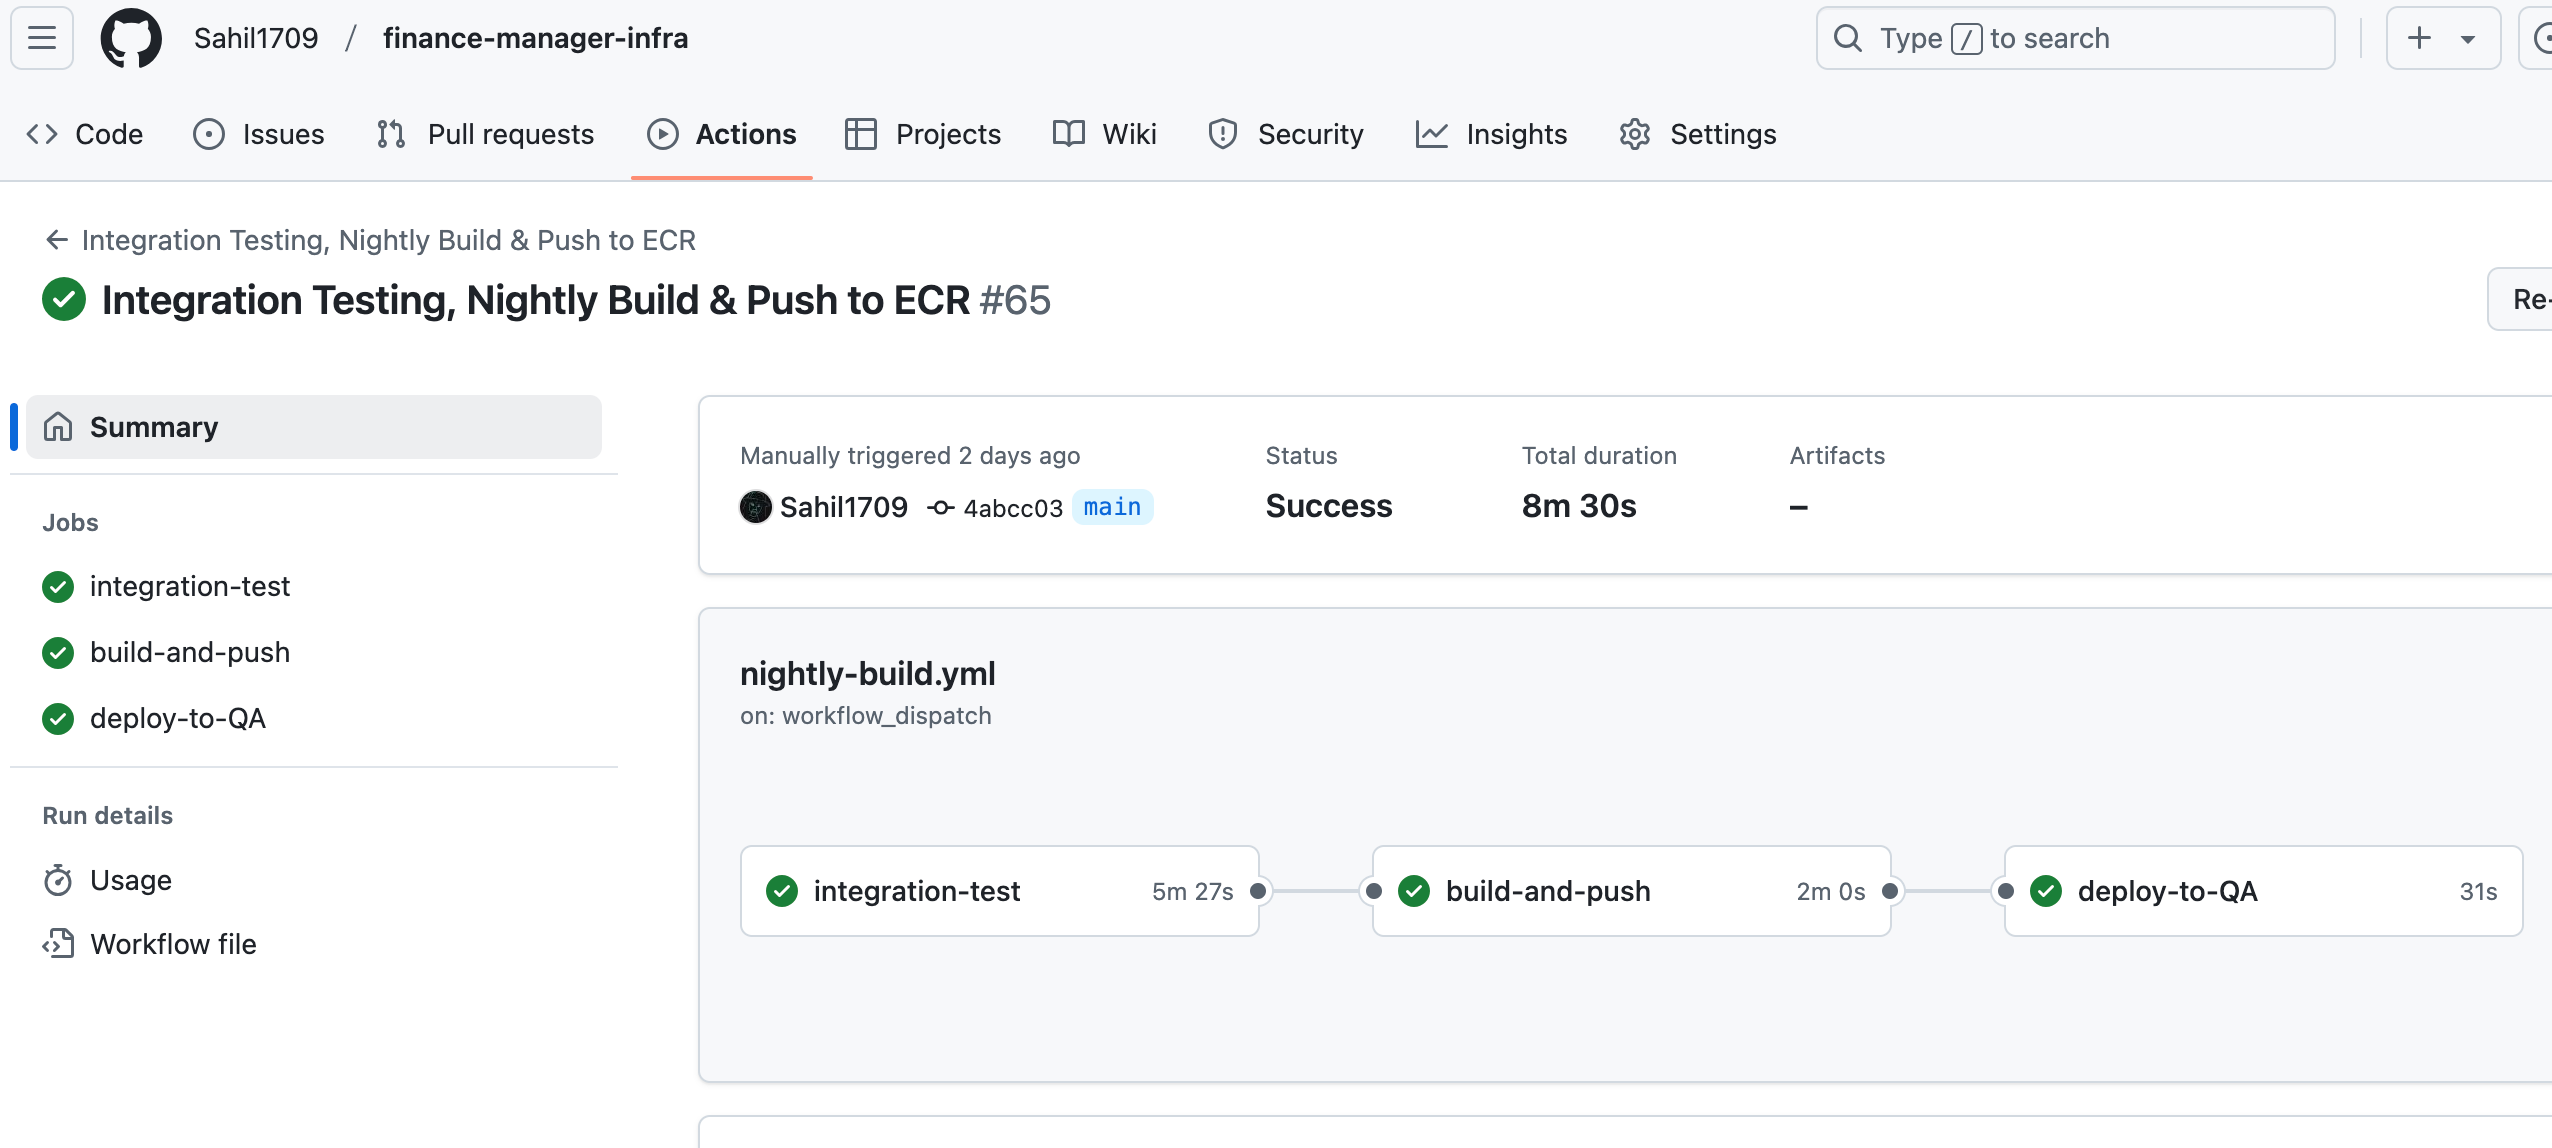Switch to the Pull requests tab
Viewport: 2552px width, 1148px height.
(x=485, y=134)
